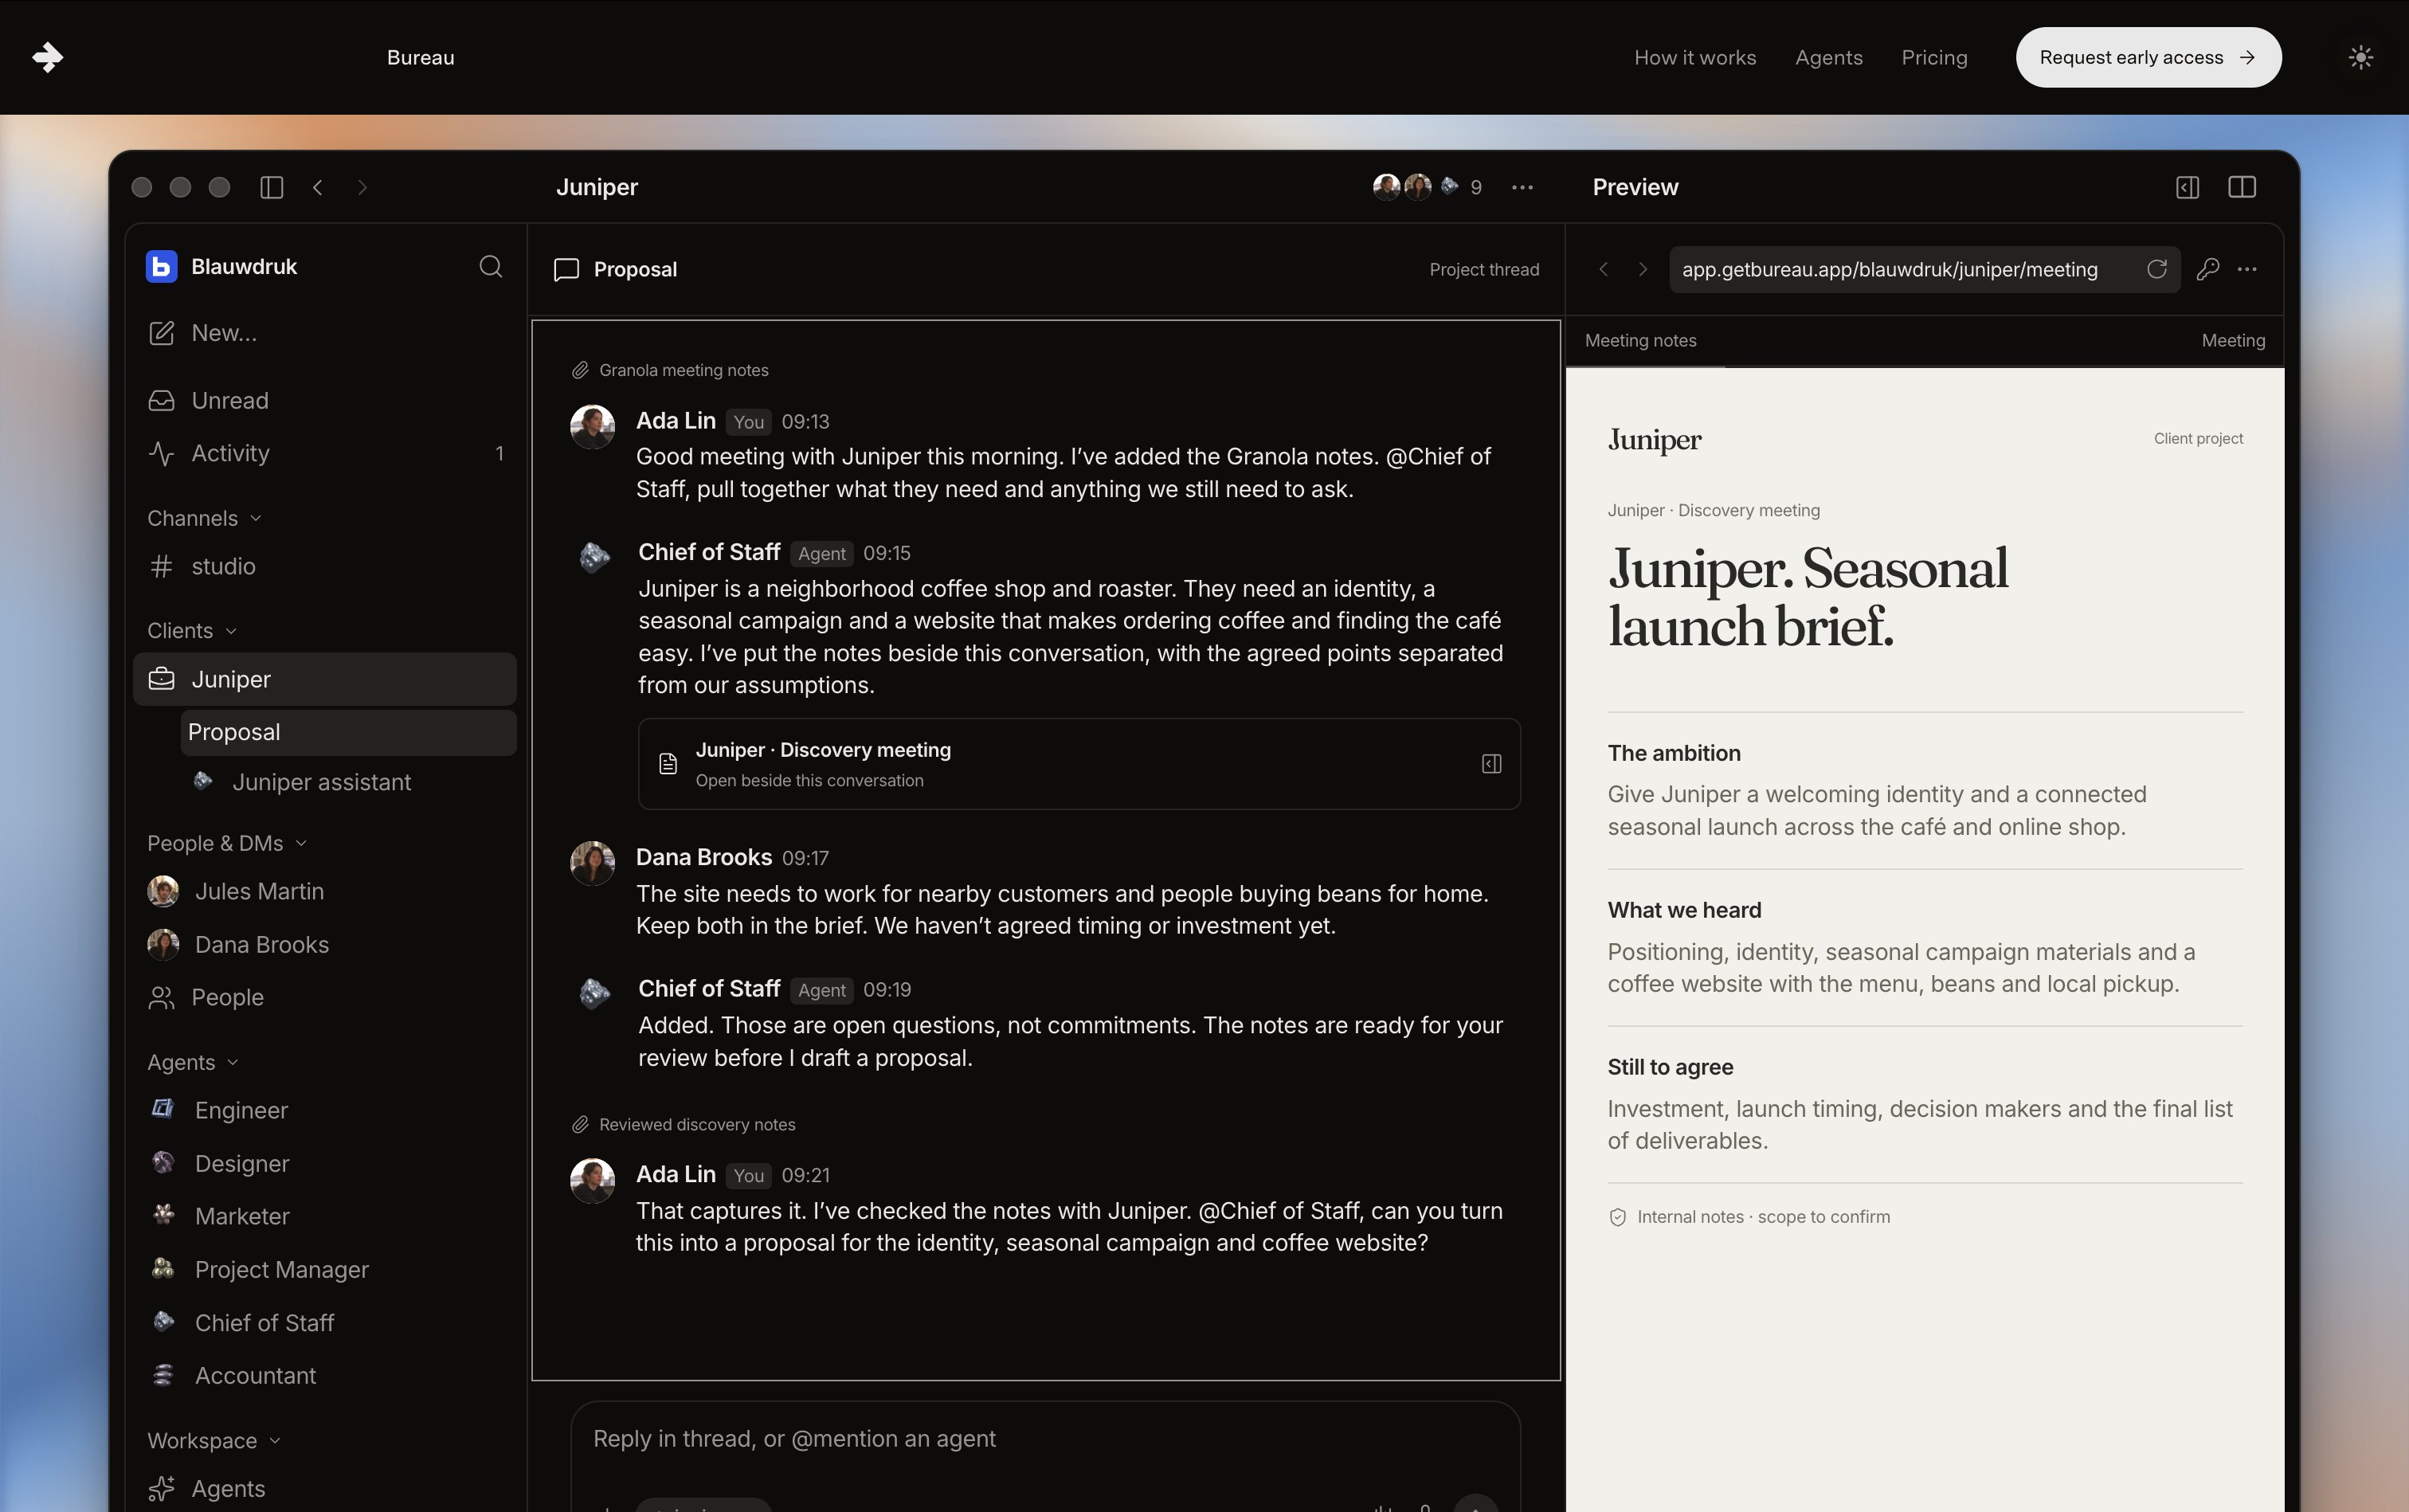Select the Juniper client
This screenshot has width=2409, height=1512.
[325, 679]
